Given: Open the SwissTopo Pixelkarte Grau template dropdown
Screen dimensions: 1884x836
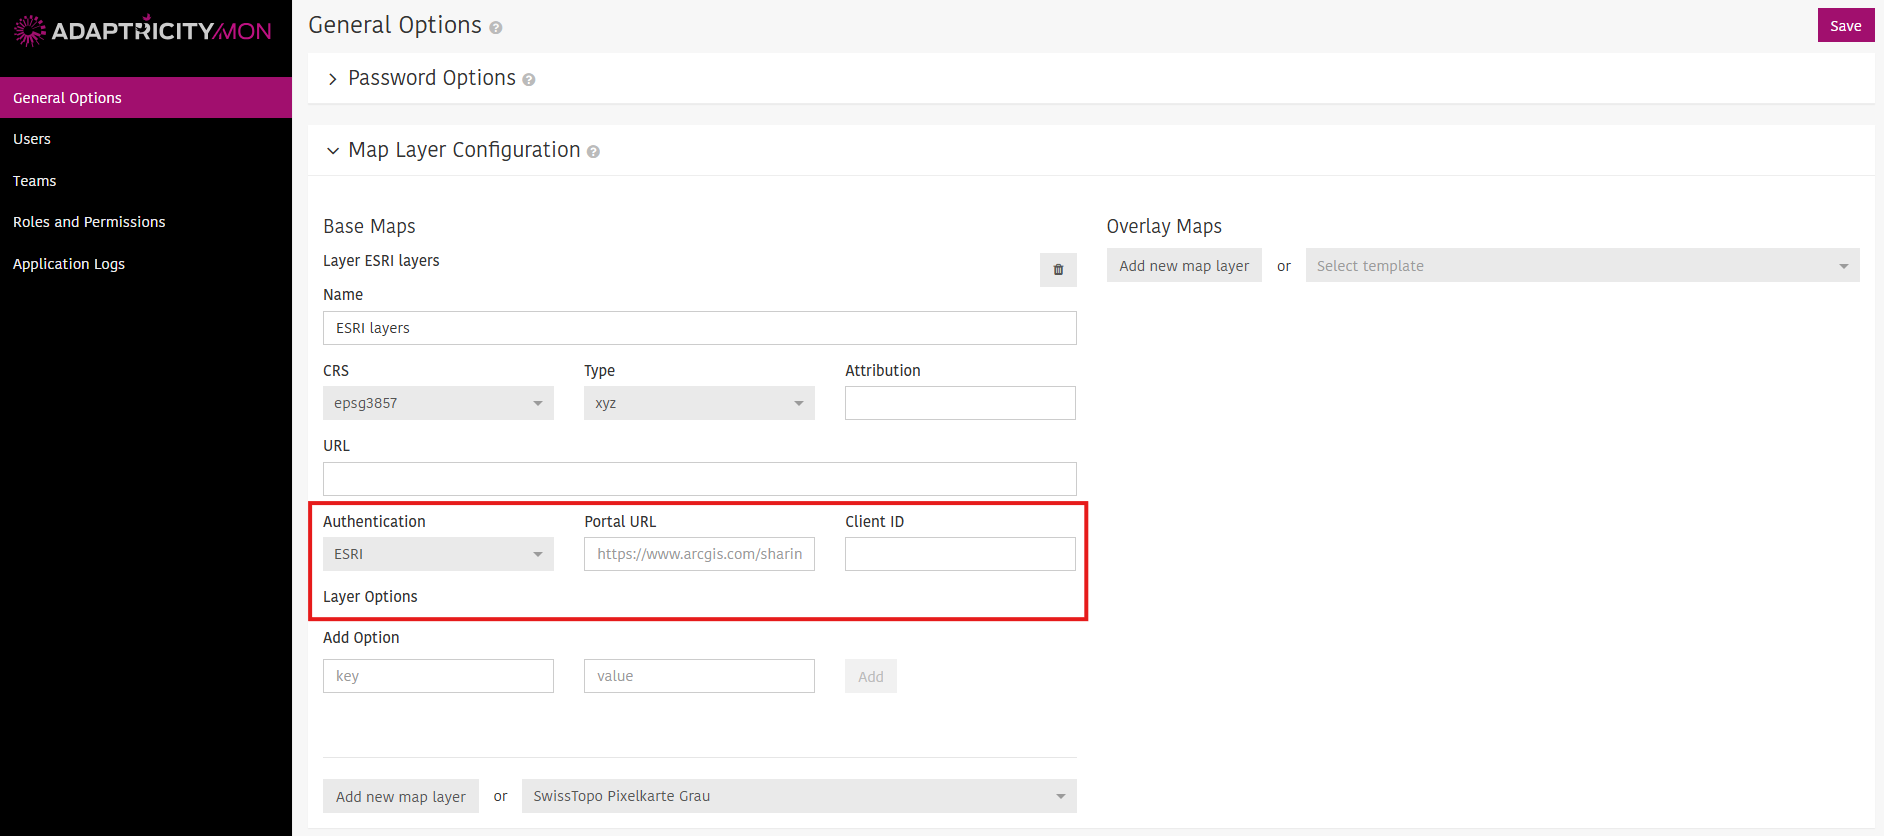Looking at the screenshot, I should click(799, 796).
